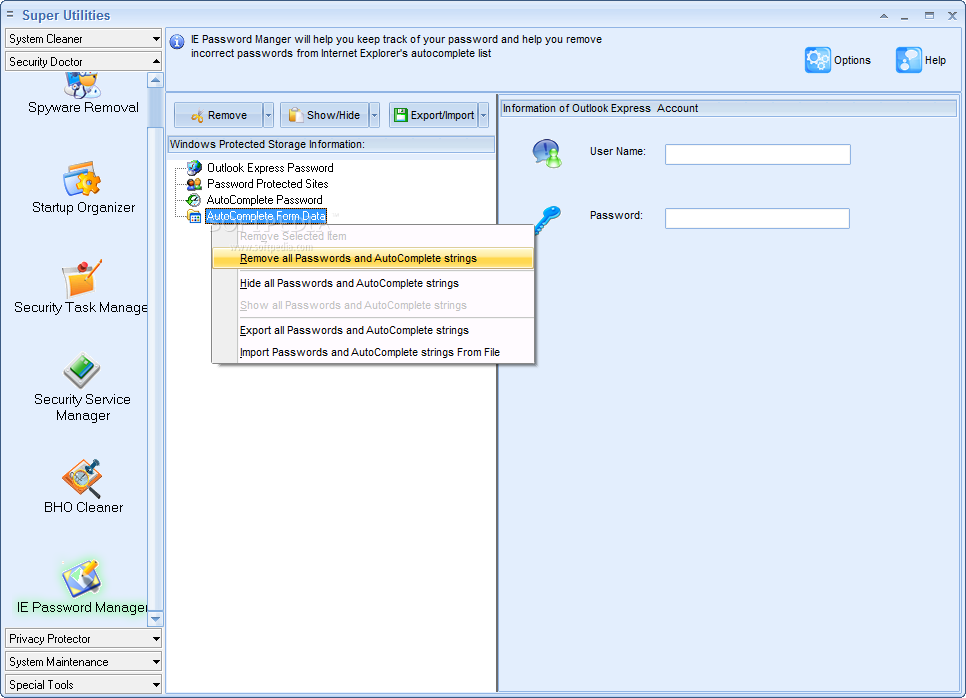The width and height of the screenshot is (966, 698).
Task: Click the ribbon collapse arrow in title bar
Action: click(x=883, y=16)
